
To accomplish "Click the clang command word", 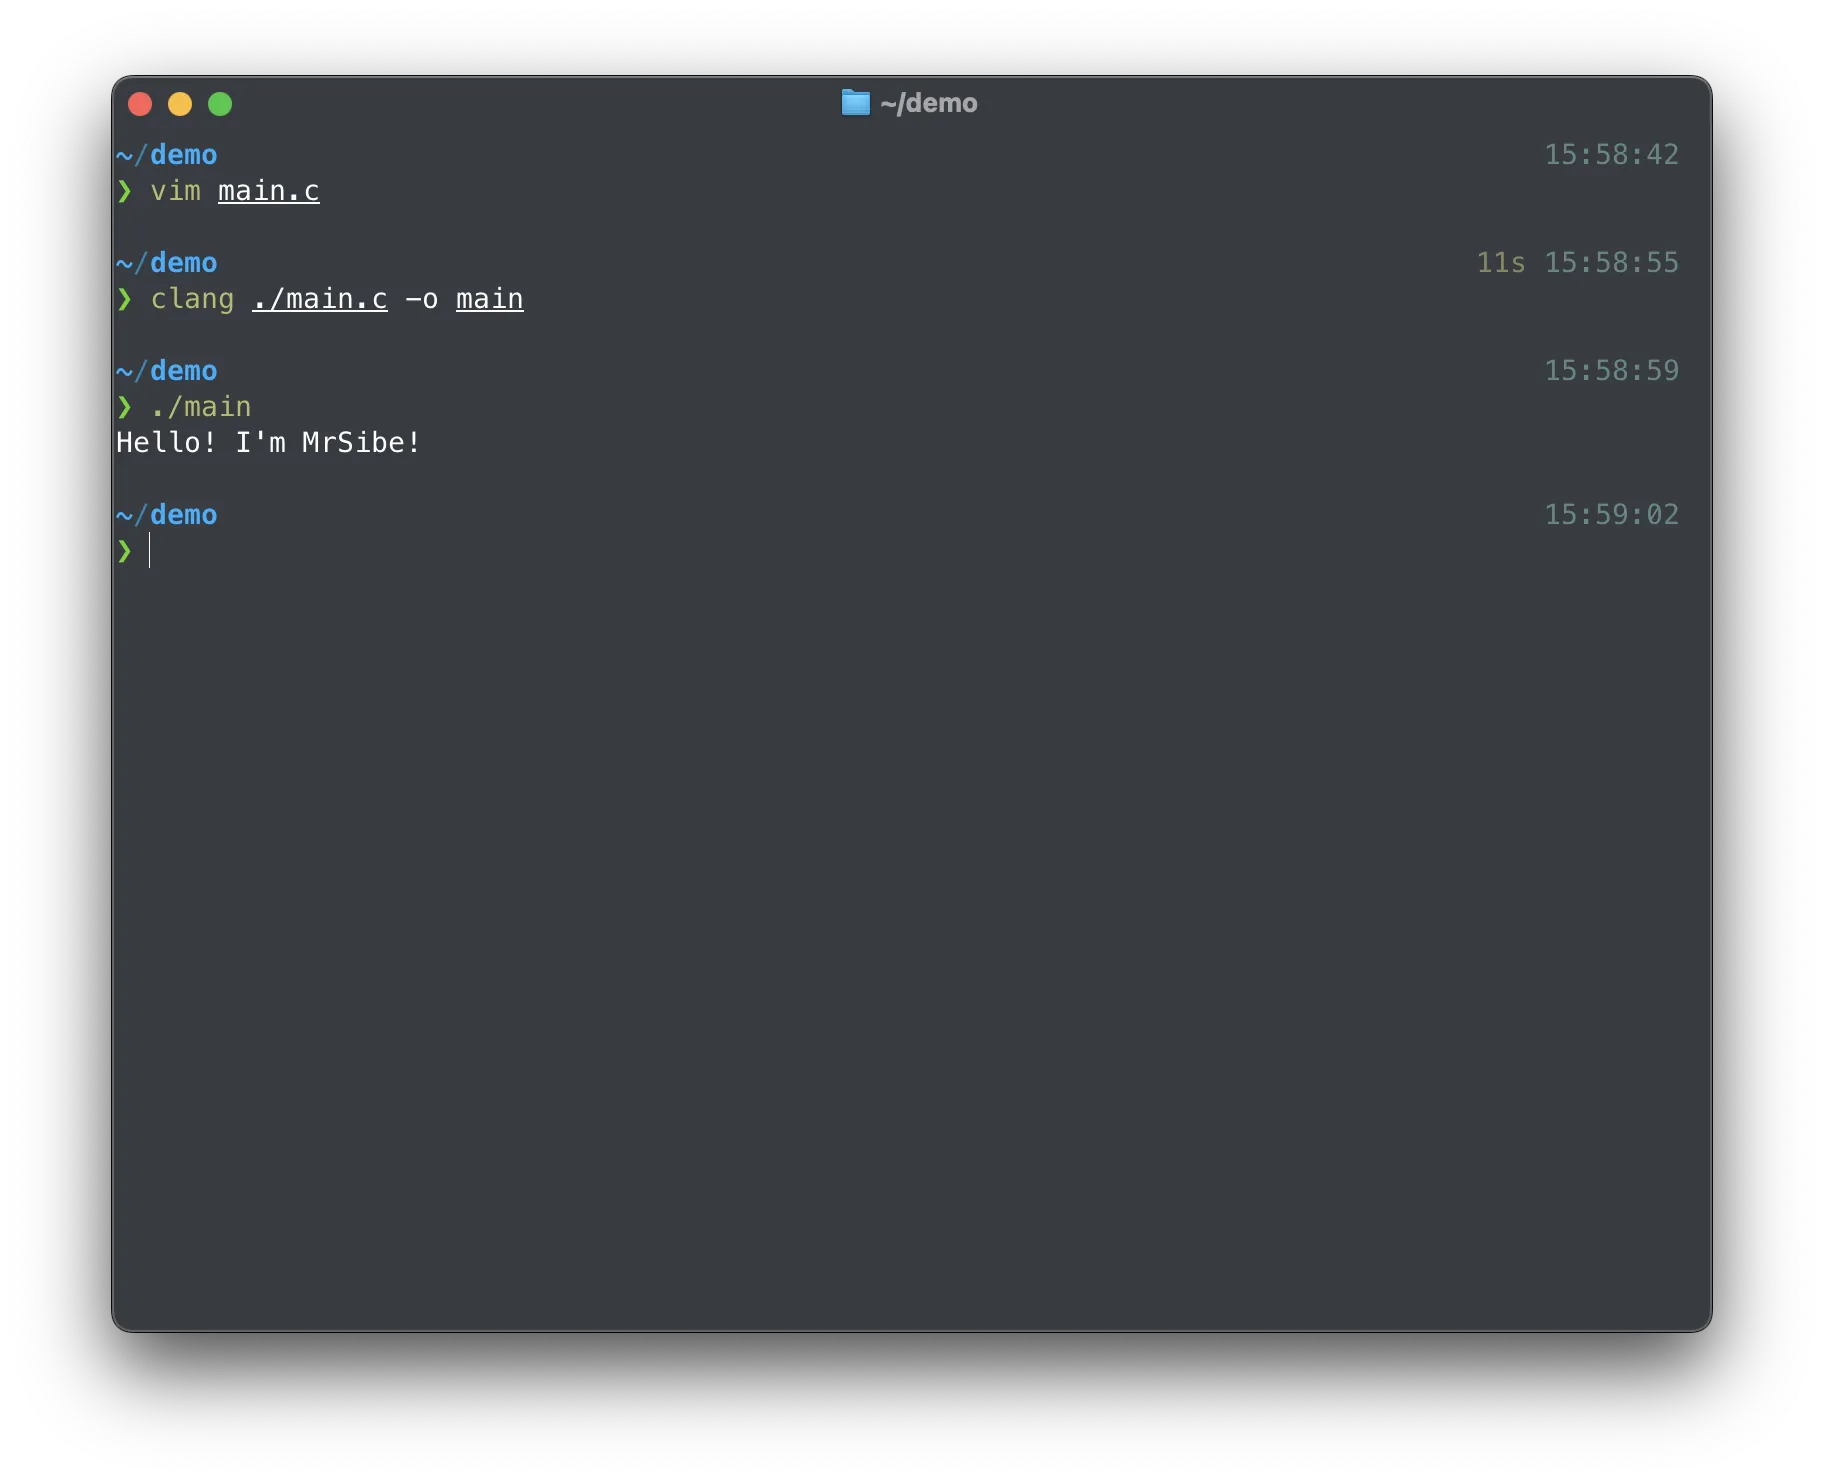I will click(192, 299).
